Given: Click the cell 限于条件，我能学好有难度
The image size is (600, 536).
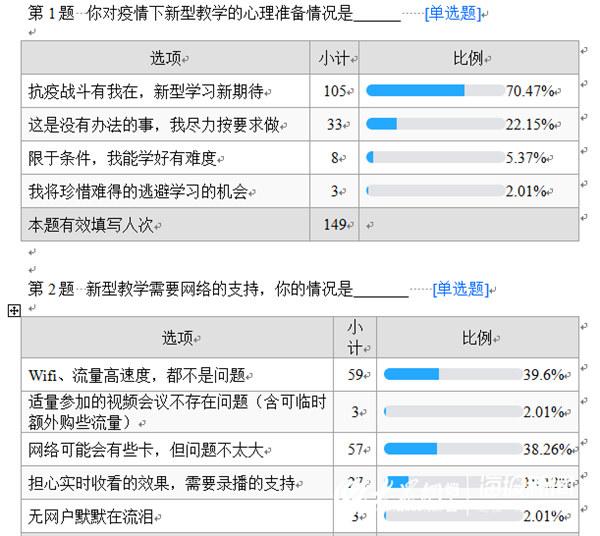Looking at the screenshot, I should (x=165, y=158).
